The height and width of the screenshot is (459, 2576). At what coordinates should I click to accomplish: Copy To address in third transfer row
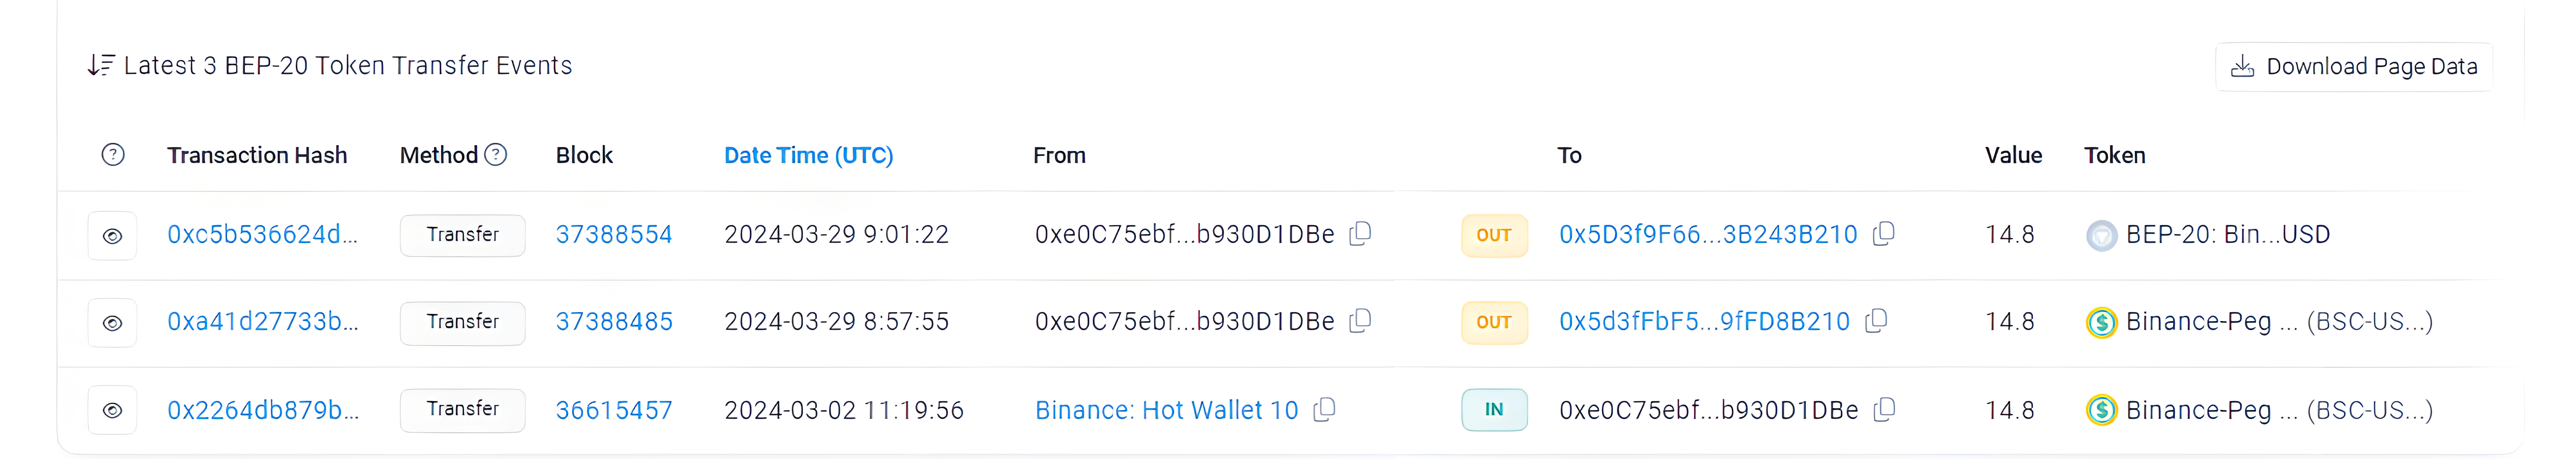[1884, 409]
